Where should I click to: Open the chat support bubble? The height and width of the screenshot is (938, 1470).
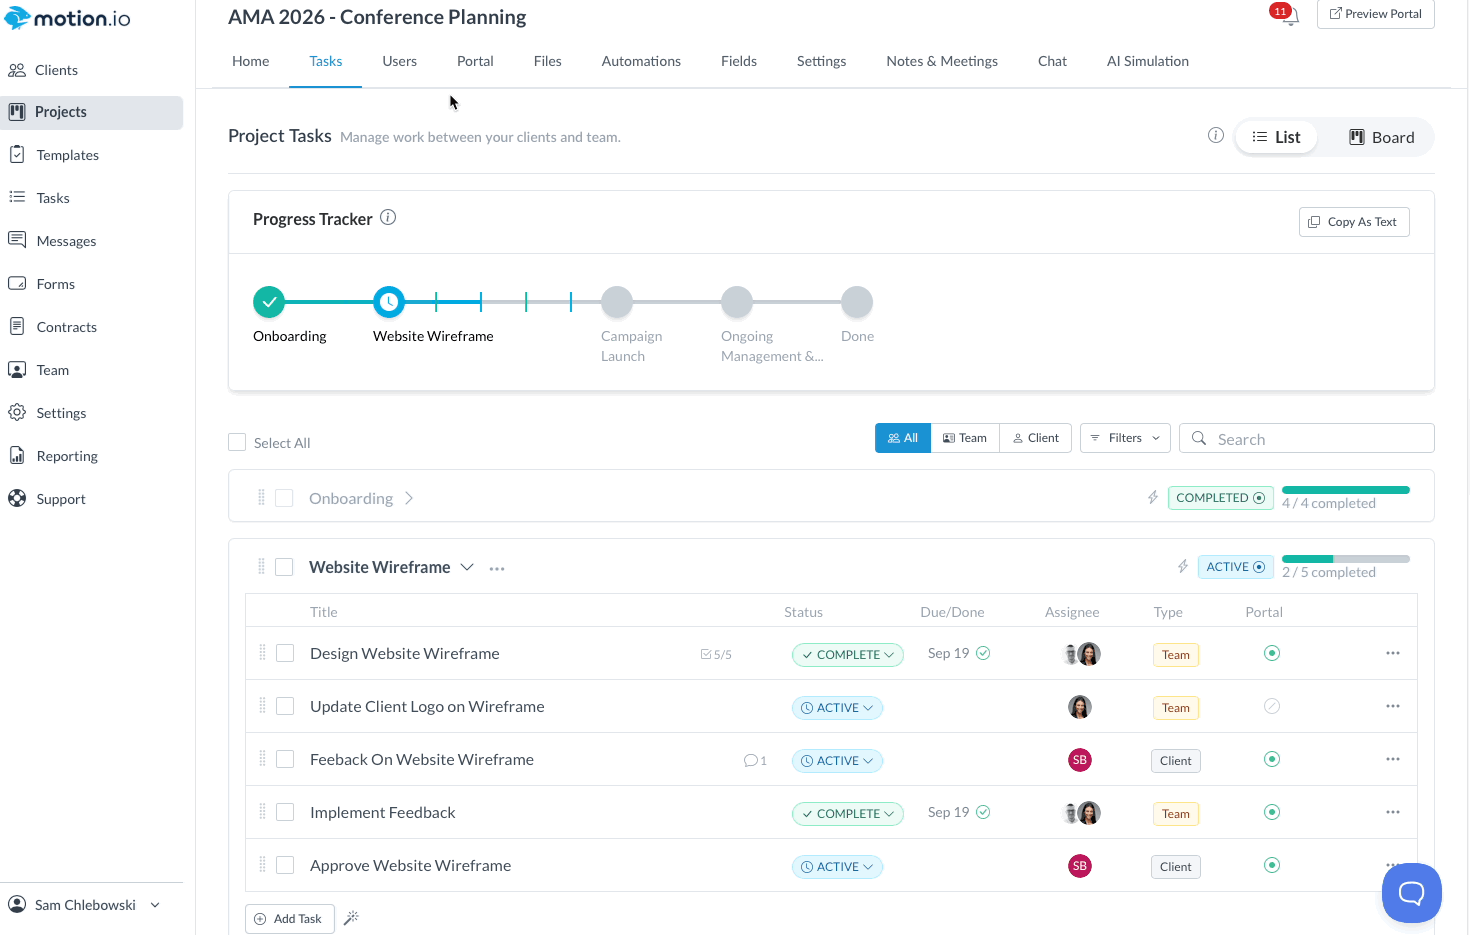click(1411, 892)
